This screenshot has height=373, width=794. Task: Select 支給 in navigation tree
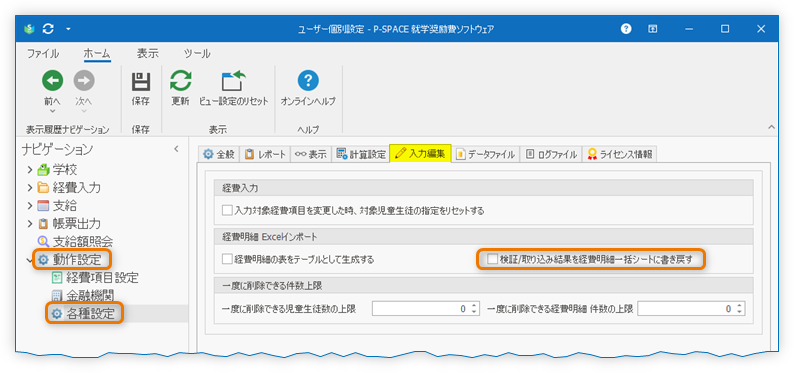tap(65, 205)
